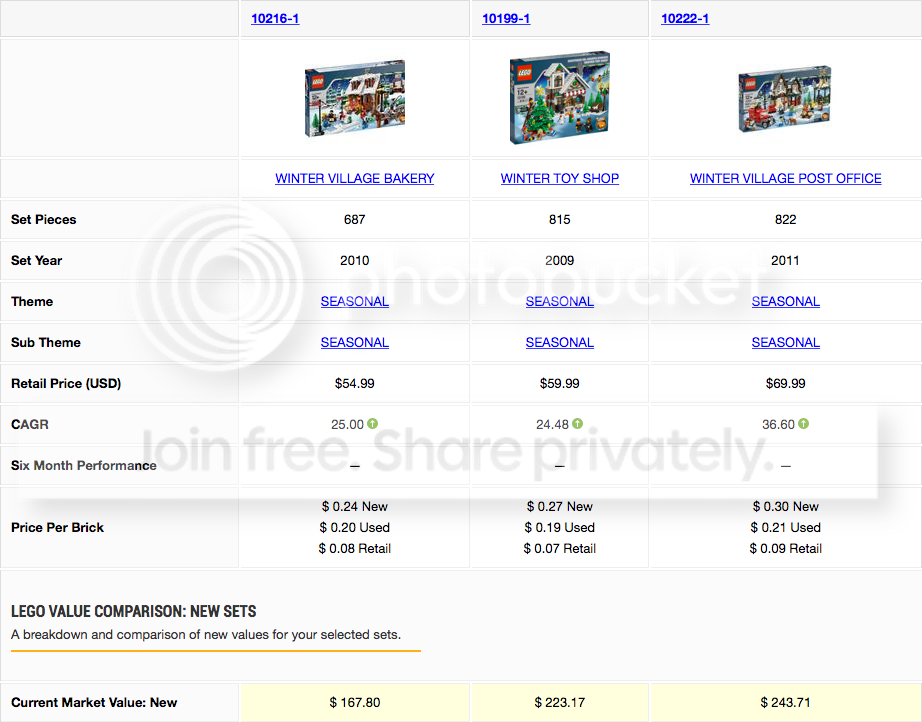The height and width of the screenshot is (722, 922).
Task: Select the market value $ 223.17
Action: coord(560,703)
